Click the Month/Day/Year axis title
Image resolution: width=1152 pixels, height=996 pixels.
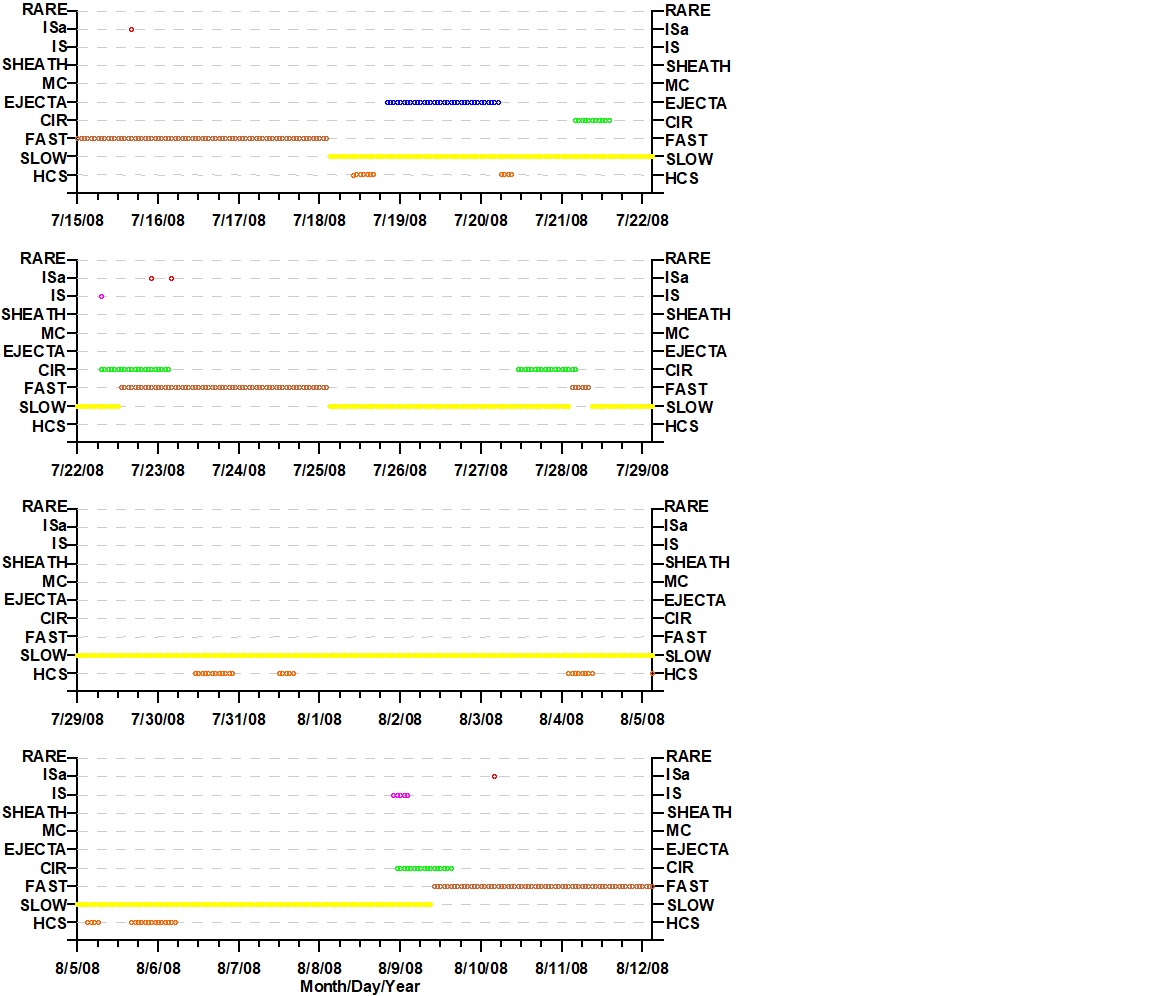[x=359, y=986]
